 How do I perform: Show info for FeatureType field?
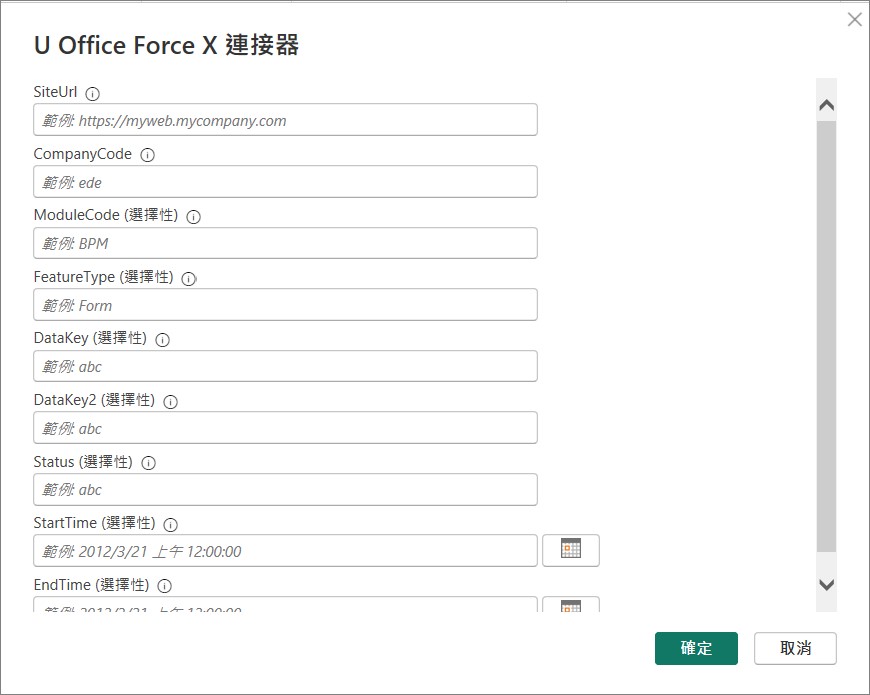pos(189,279)
